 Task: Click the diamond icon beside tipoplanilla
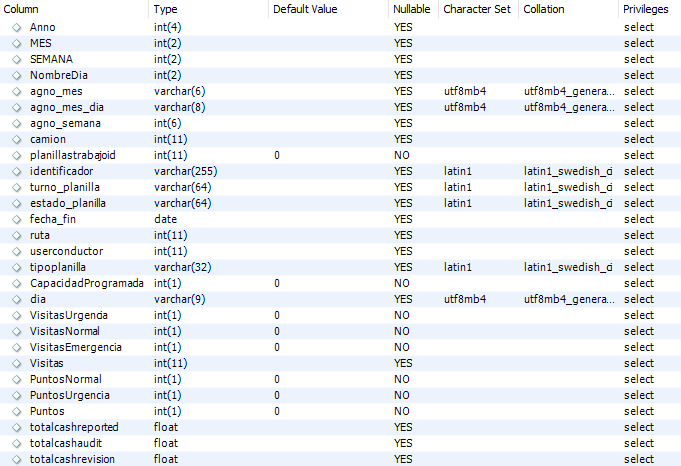click(17, 268)
